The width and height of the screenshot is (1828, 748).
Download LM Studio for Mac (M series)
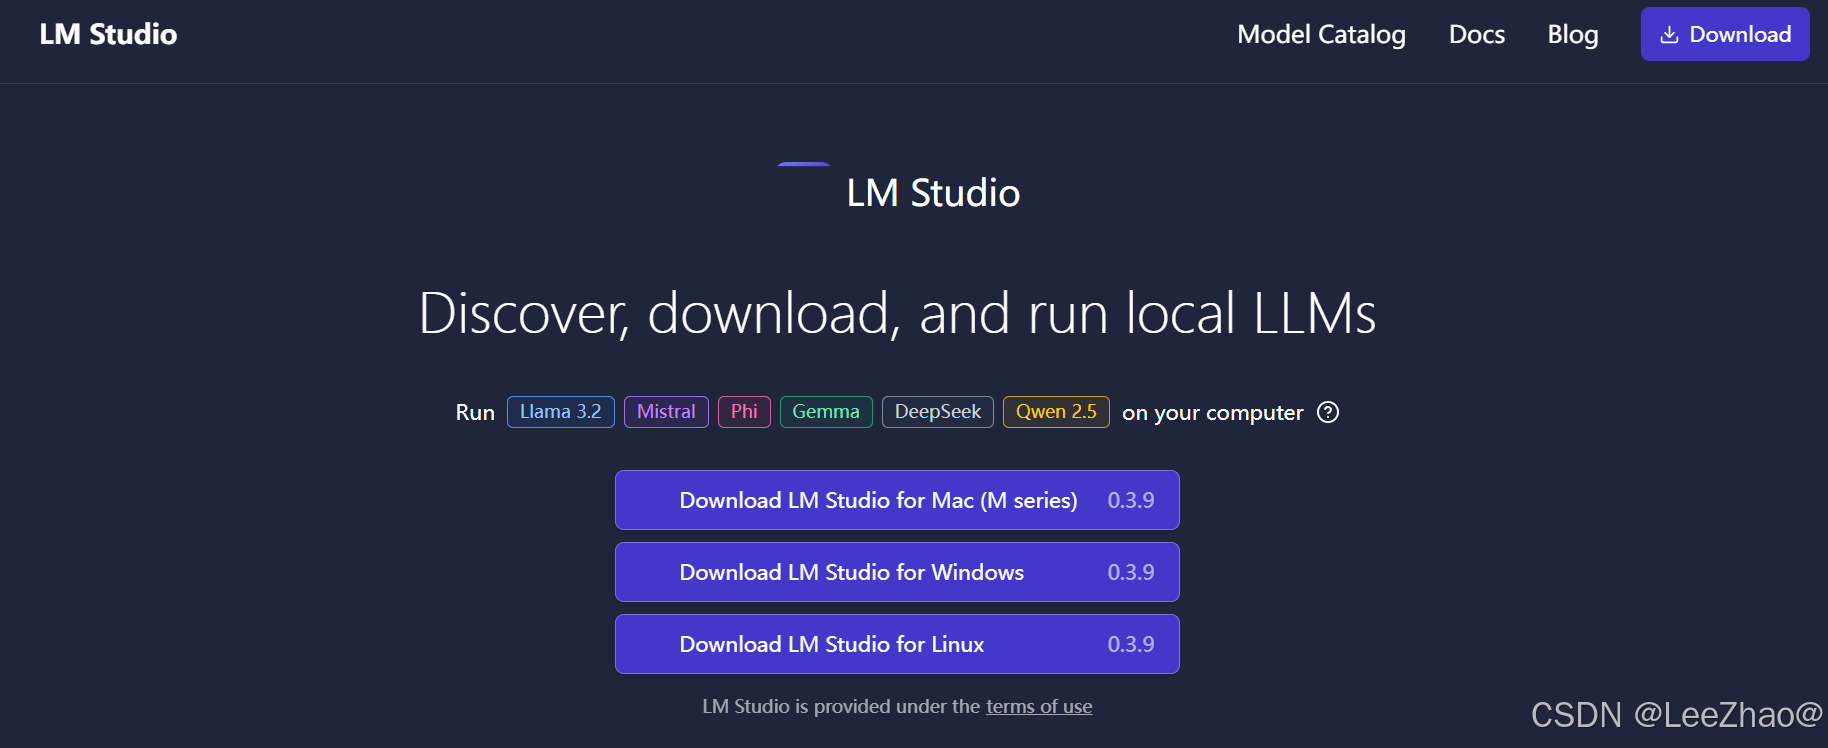pyautogui.click(x=897, y=500)
